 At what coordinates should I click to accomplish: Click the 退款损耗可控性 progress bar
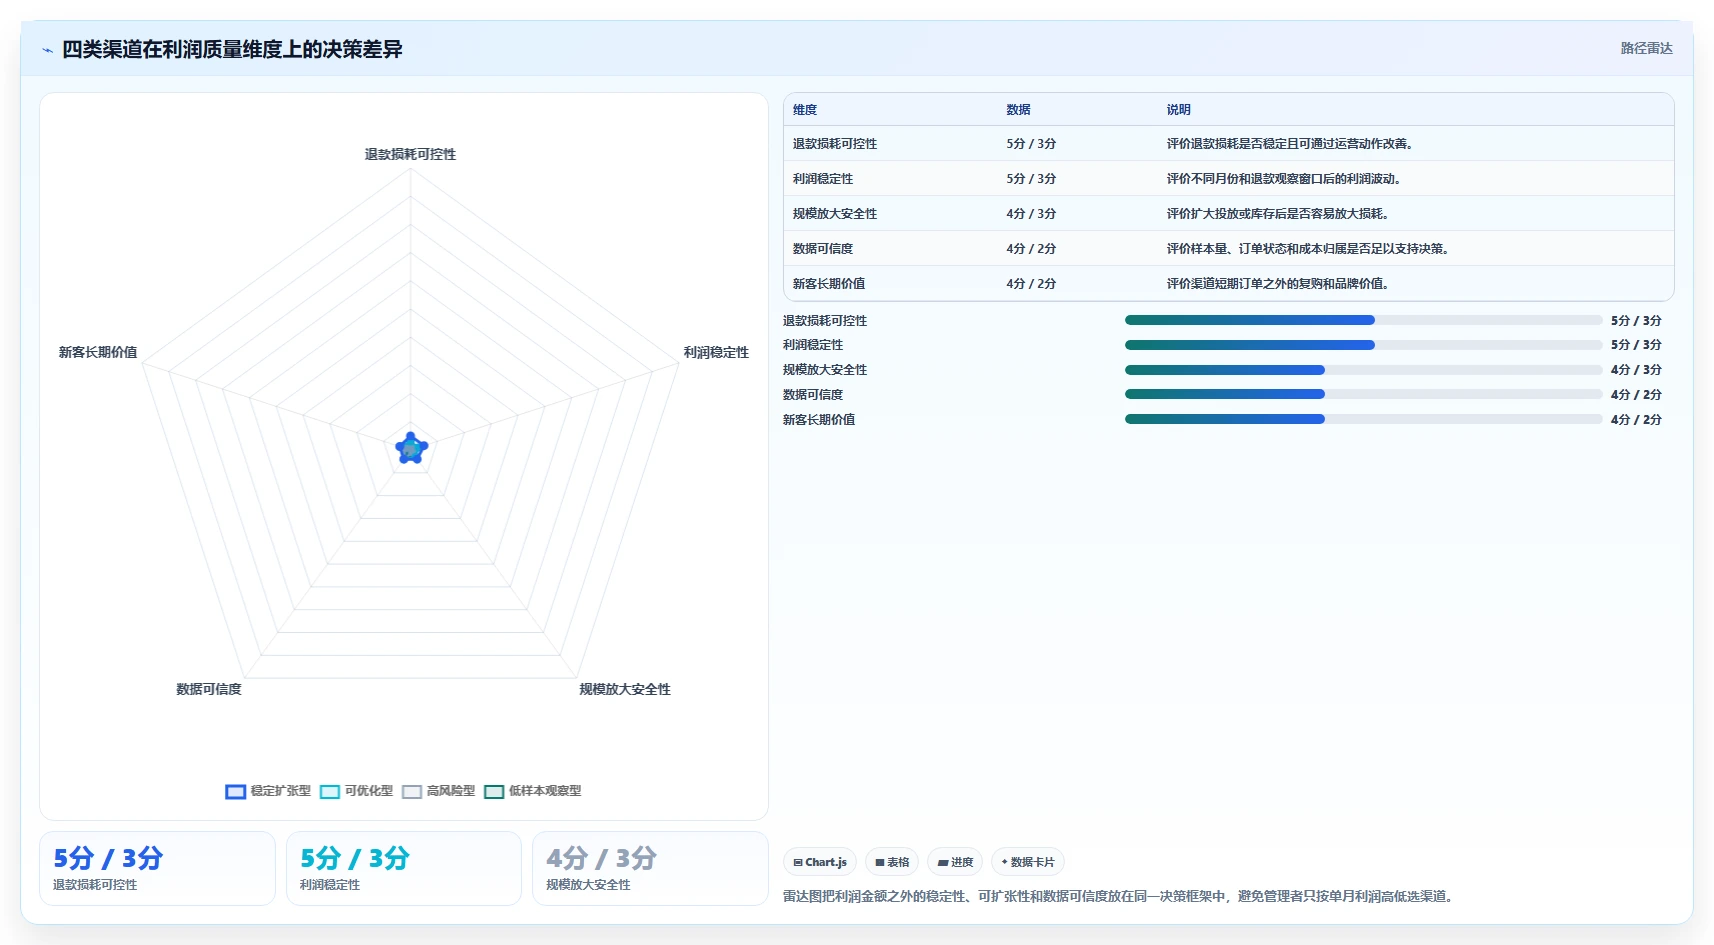pos(1363,320)
